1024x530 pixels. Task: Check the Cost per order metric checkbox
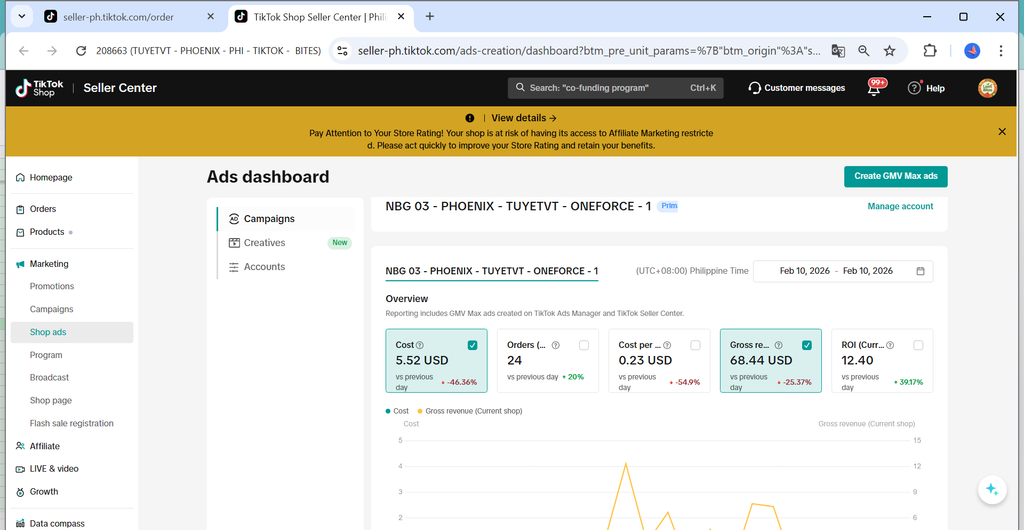pyautogui.click(x=696, y=345)
